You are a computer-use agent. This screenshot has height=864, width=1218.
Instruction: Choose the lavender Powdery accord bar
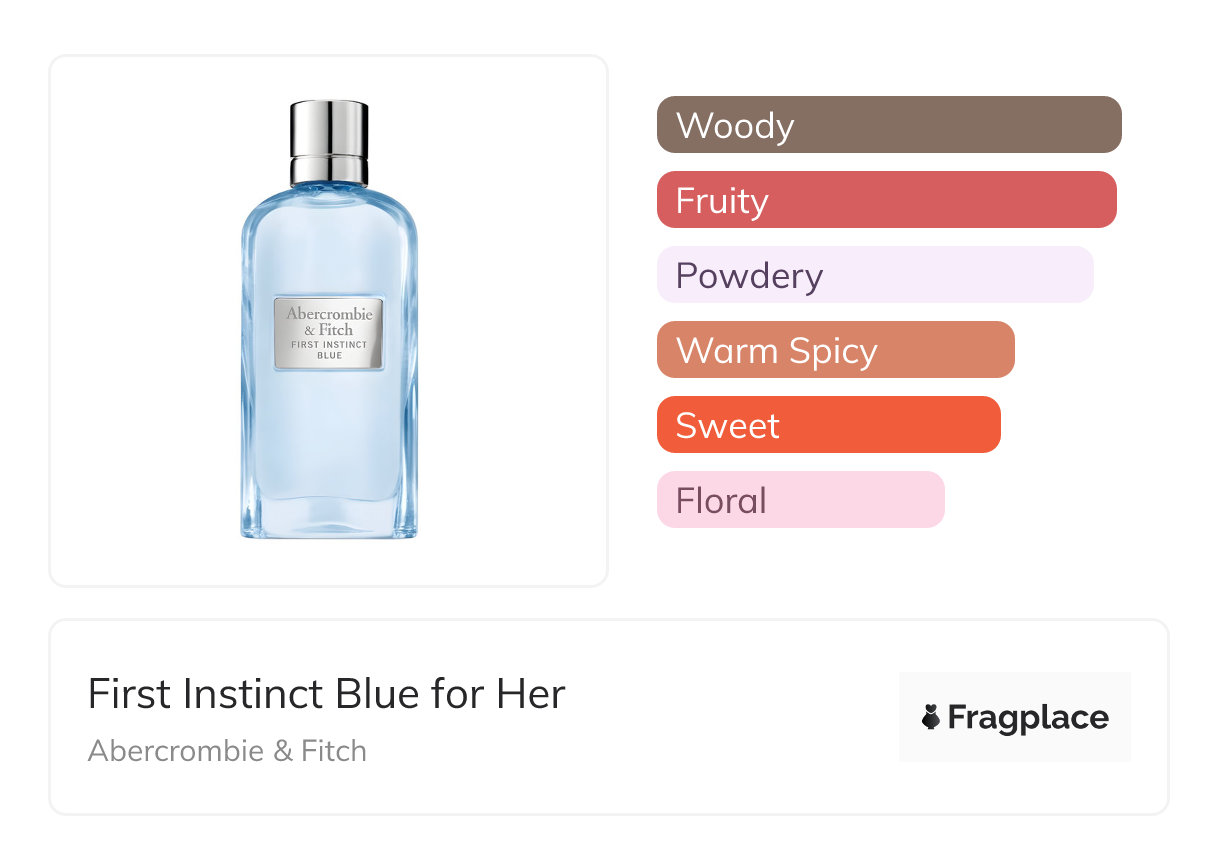[x=874, y=275]
